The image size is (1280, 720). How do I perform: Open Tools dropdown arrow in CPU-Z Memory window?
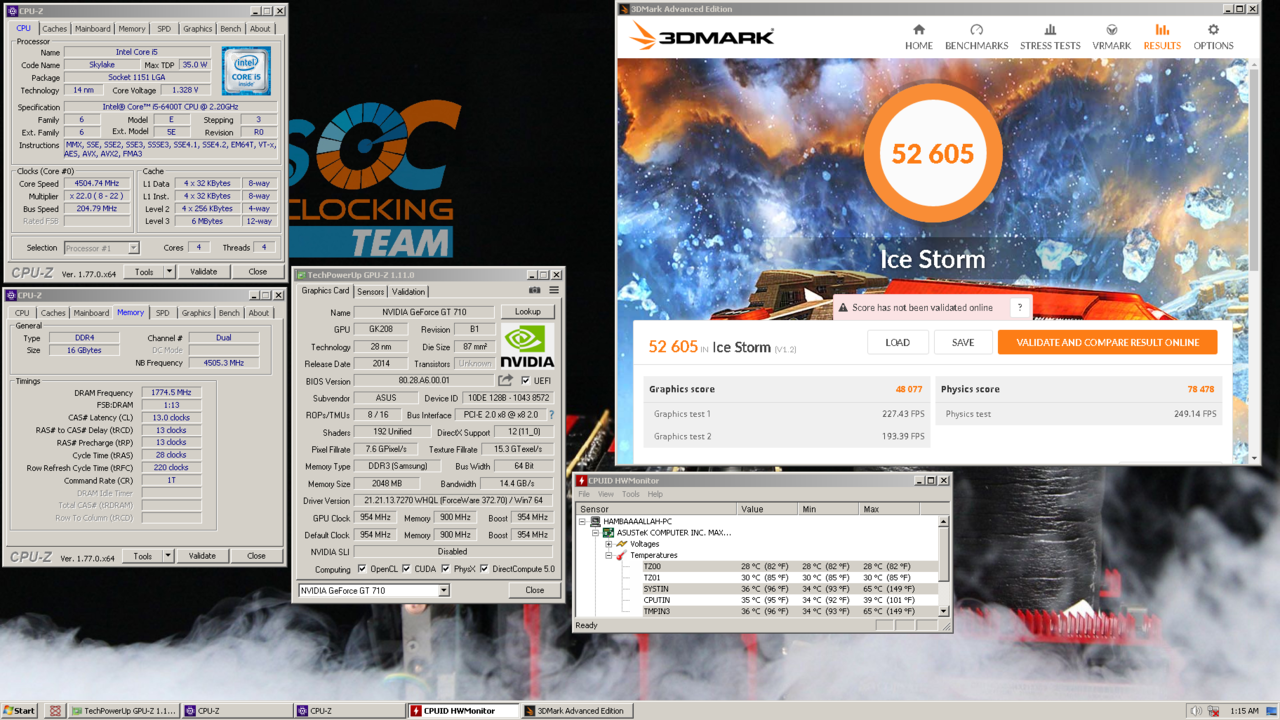click(x=168, y=556)
